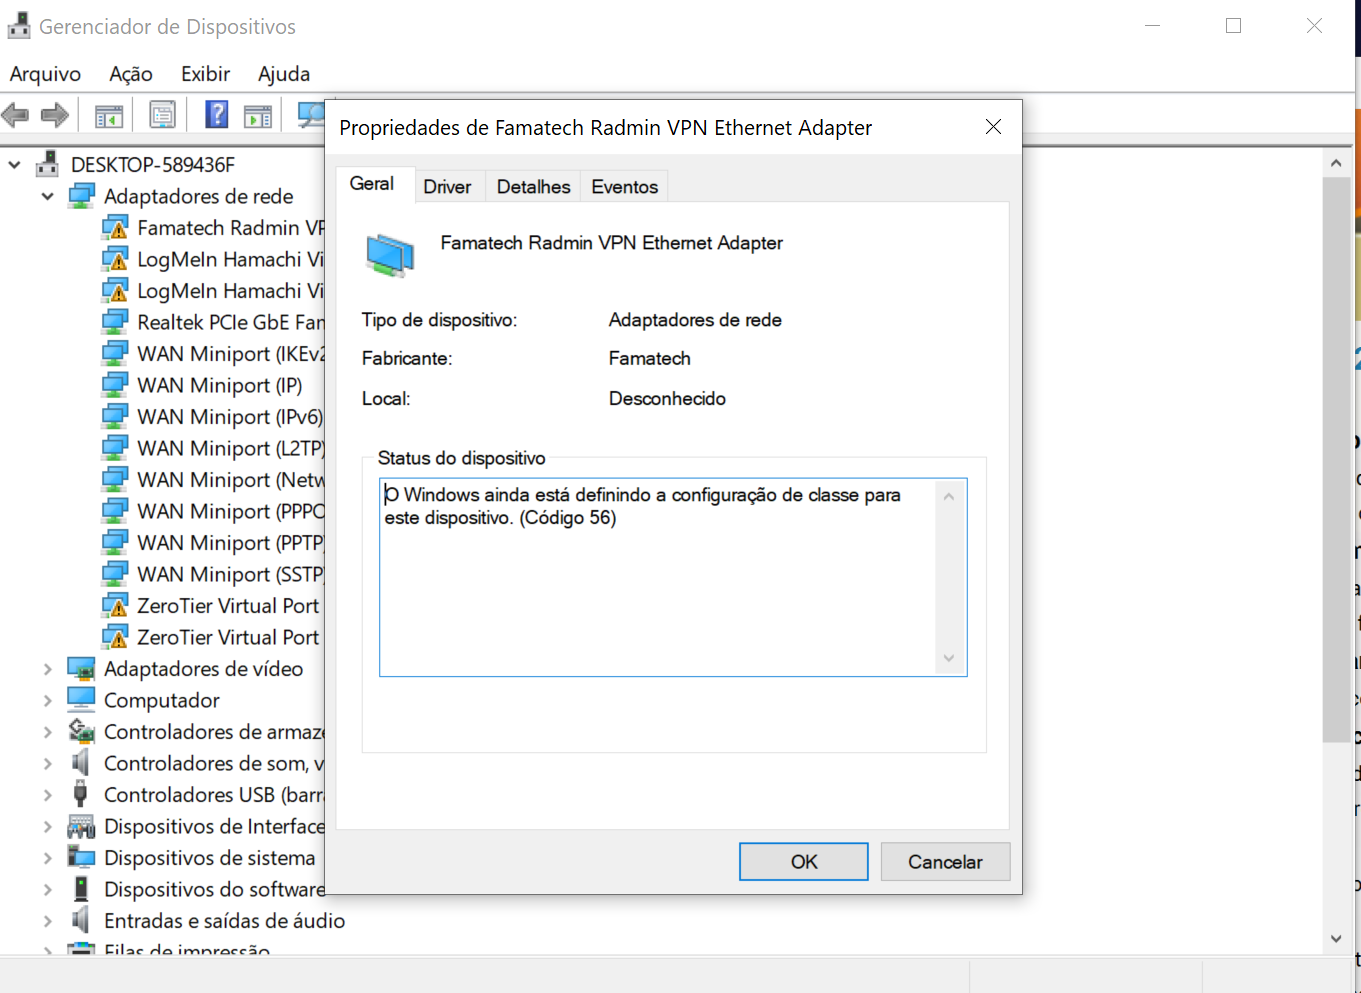The width and height of the screenshot is (1361, 993).
Task: Click the Dispositivos de sistema icon
Action: pyautogui.click(x=81, y=857)
